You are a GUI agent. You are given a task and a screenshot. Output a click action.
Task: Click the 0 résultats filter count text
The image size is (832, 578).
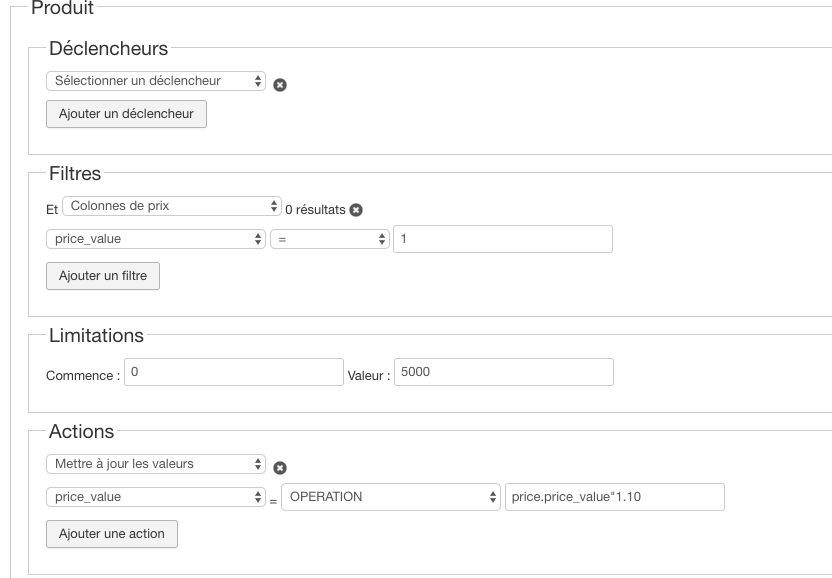pos(315,210)
